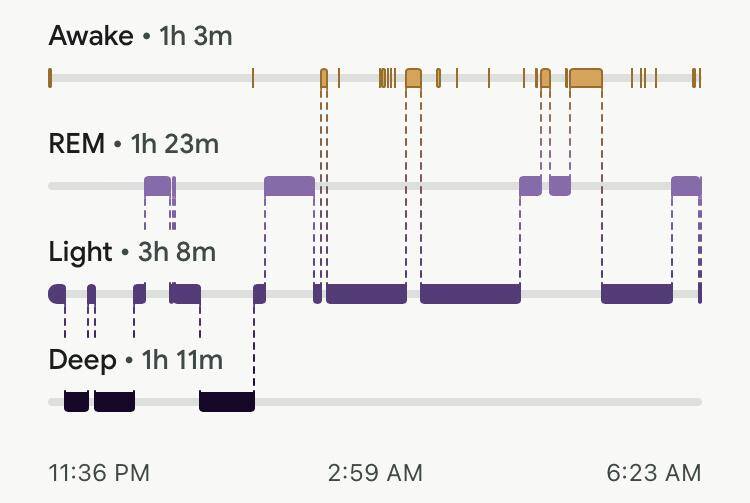Click the awake marker at the very start
750x503 pixels.
pos(50,78)
